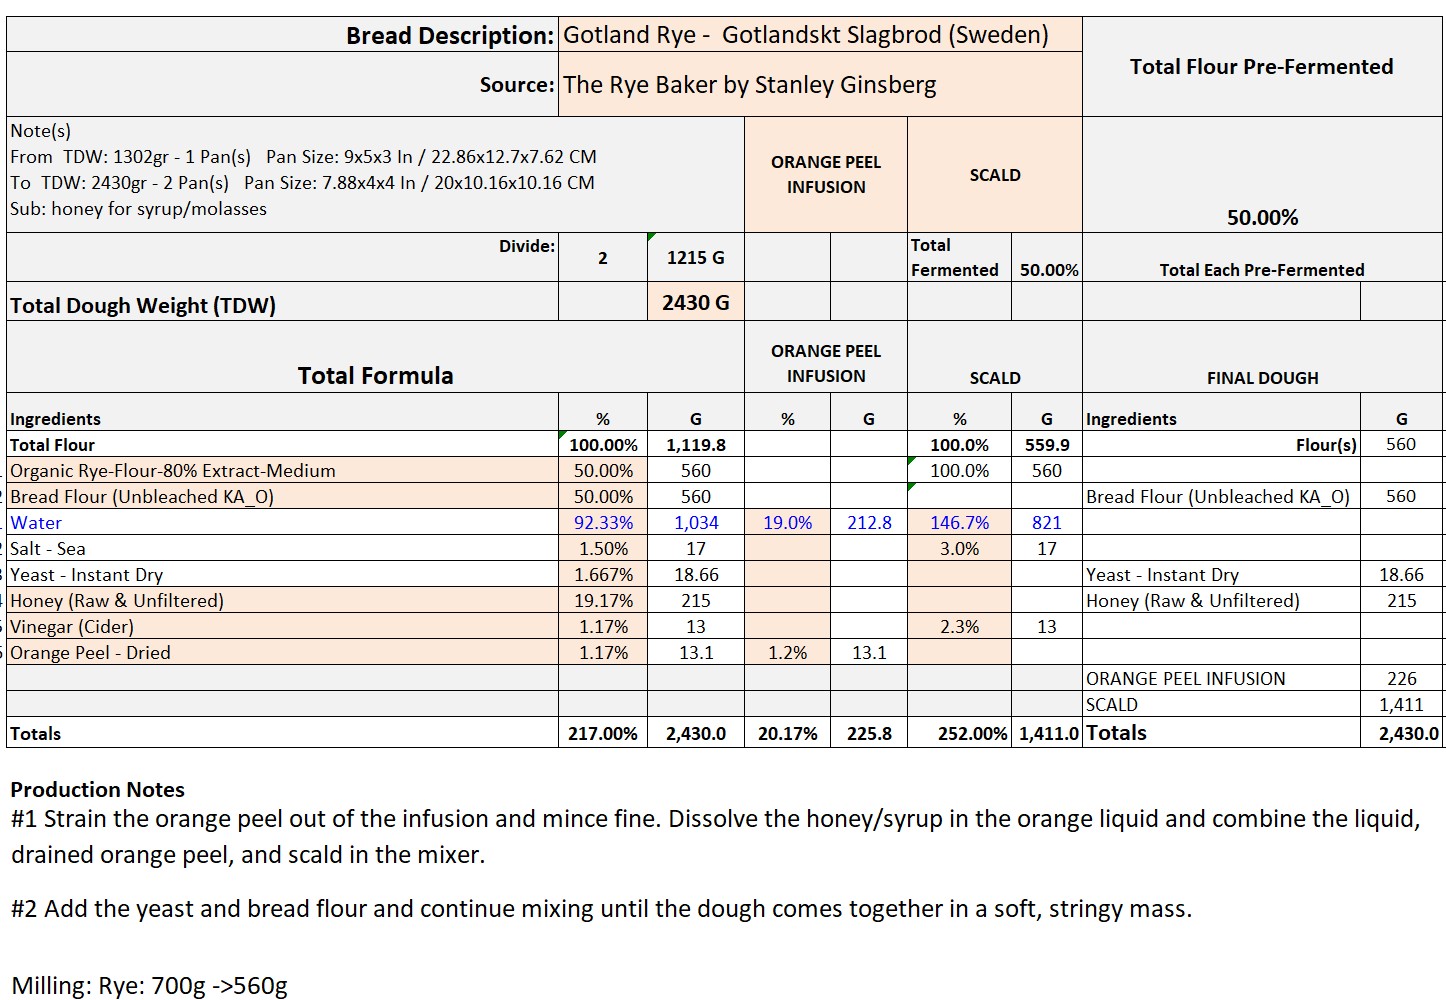Viewport: 1446px width, 1000px height.
Task: Click the Honey percentage cell 19.17%
Action: tap(603, 601)
